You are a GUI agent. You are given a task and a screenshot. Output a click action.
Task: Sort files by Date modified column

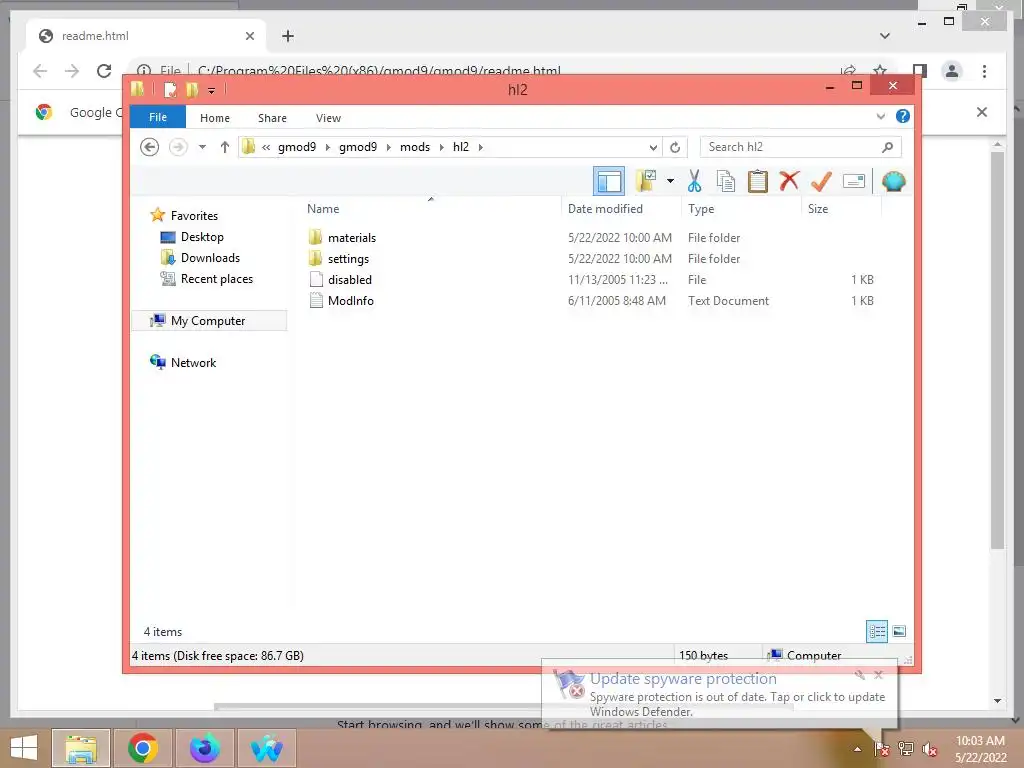(605, 209)
